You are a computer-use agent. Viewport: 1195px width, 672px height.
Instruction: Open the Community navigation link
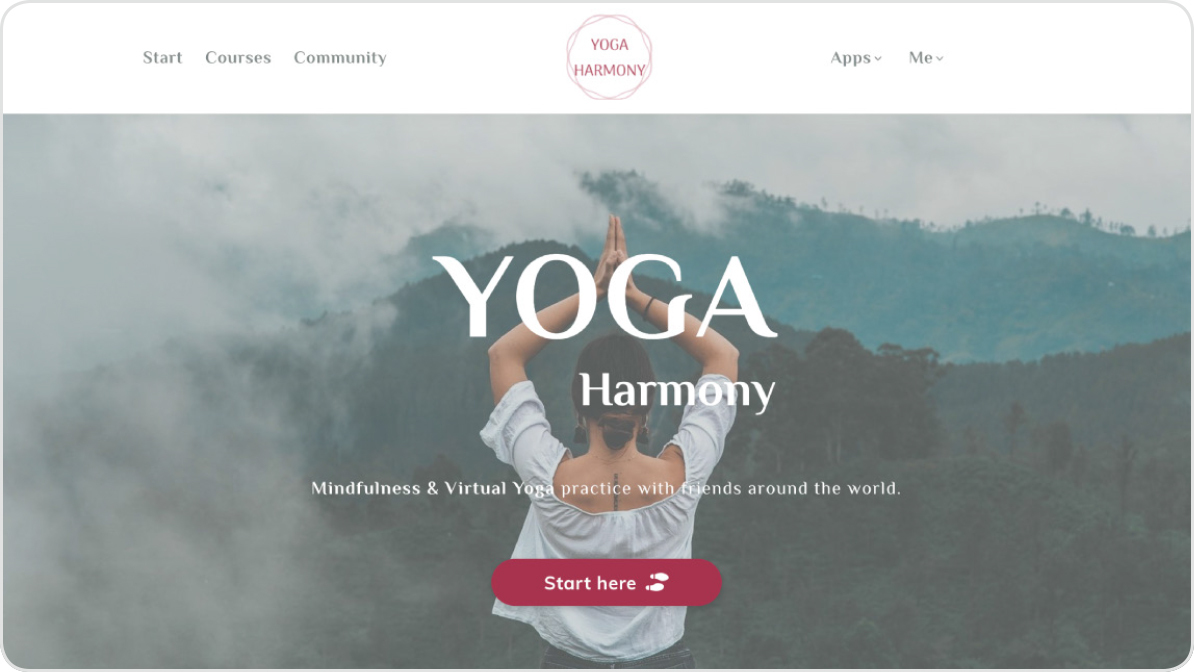point(340,58)
